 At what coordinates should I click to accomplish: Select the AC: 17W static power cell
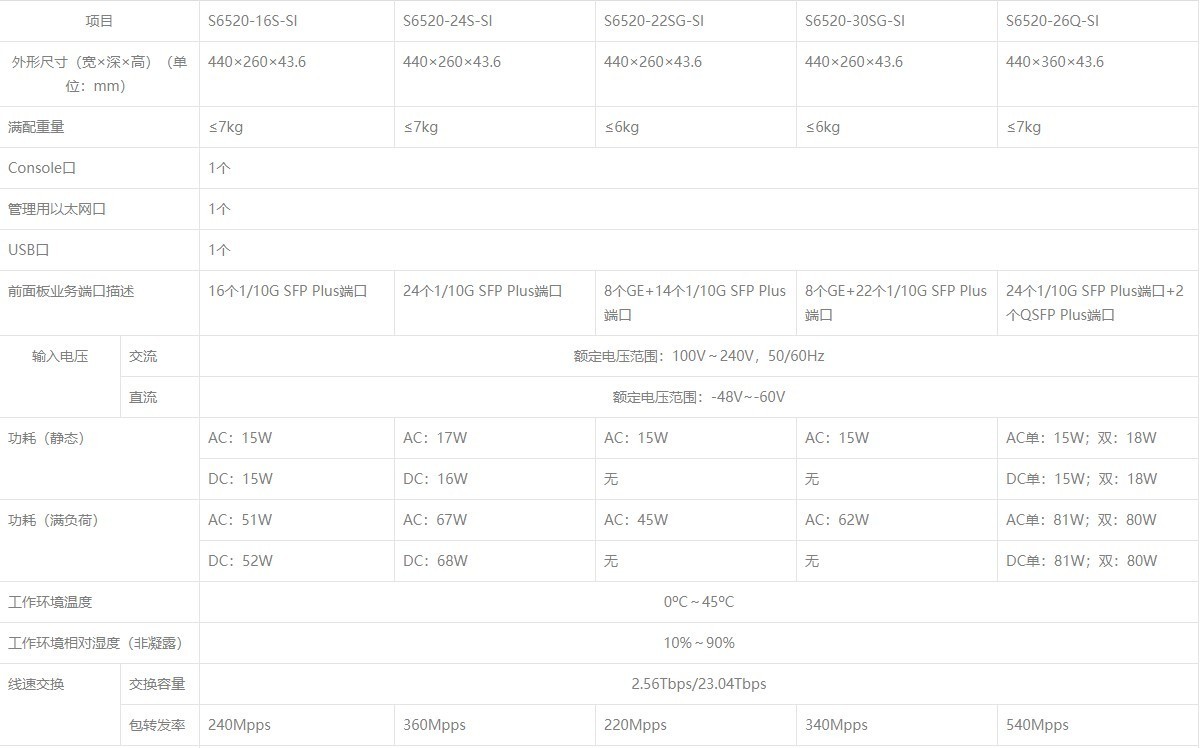(435, 438)
